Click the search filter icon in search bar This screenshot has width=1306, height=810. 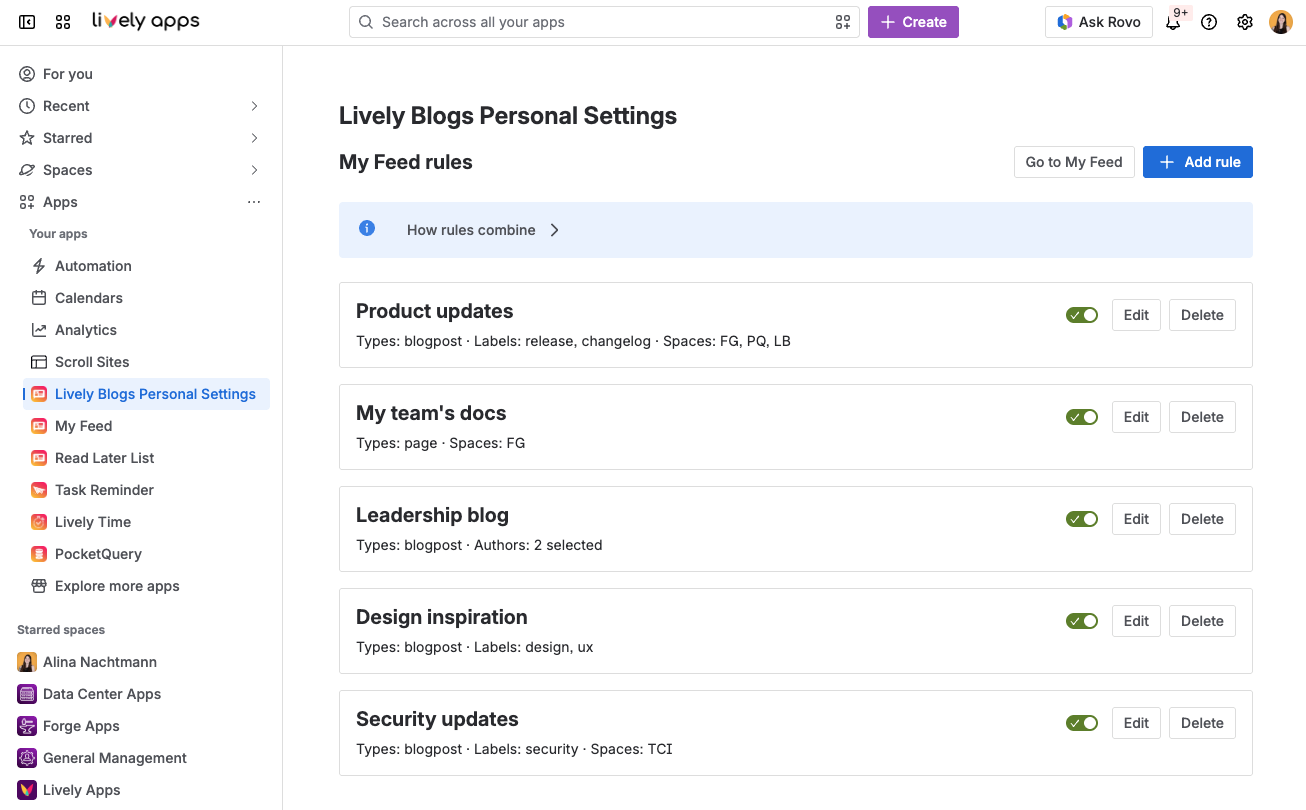843,22
